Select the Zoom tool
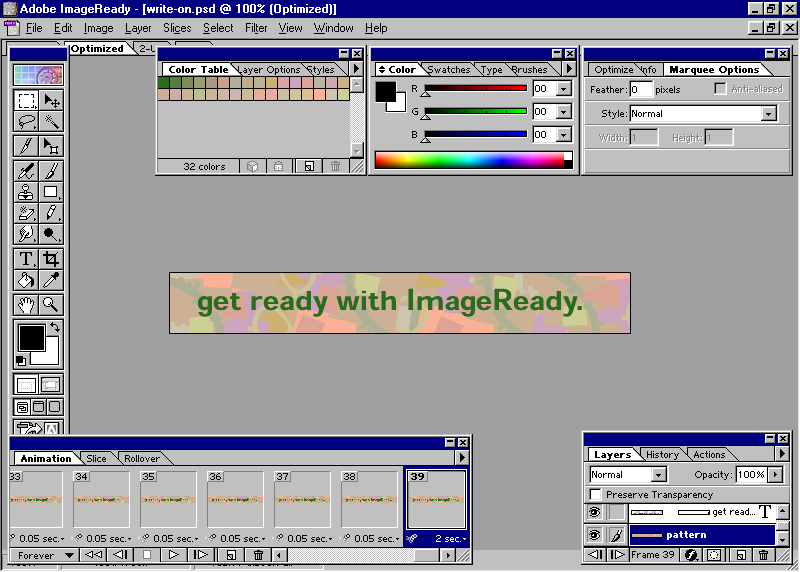The width and height of the screenshot is (800, 572). pyautogui.click(x=51, y=305)
